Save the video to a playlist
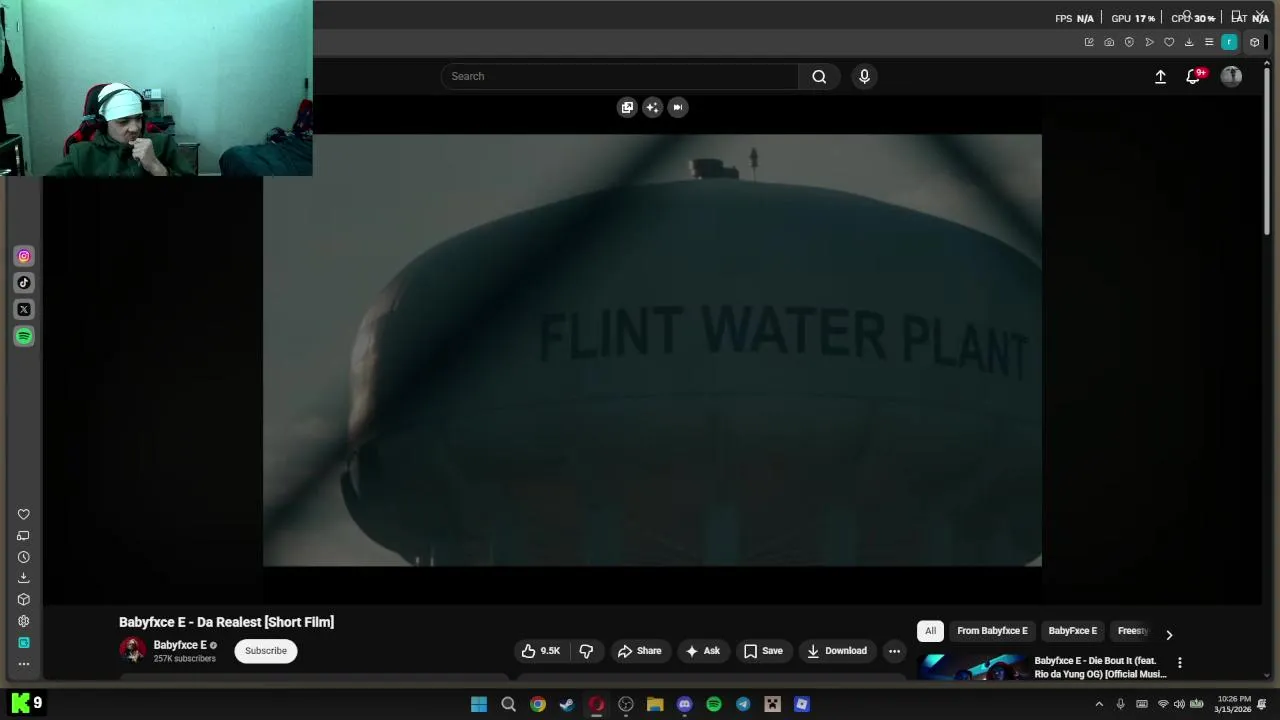Image resolution: width=1280 pixels, height=720 pixels. [763, 651]
